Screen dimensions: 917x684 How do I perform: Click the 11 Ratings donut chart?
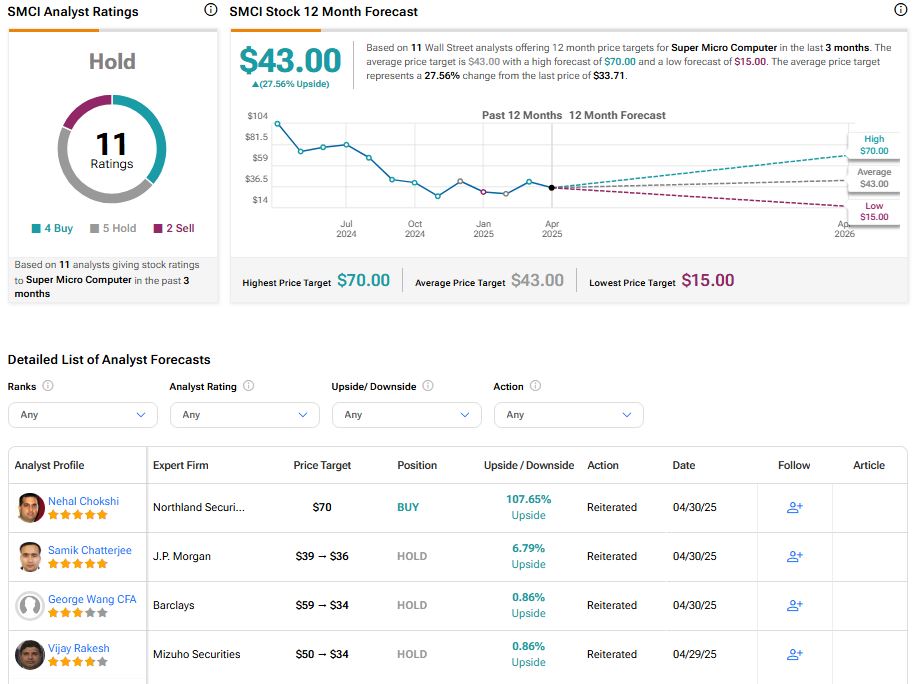(112, 149)
